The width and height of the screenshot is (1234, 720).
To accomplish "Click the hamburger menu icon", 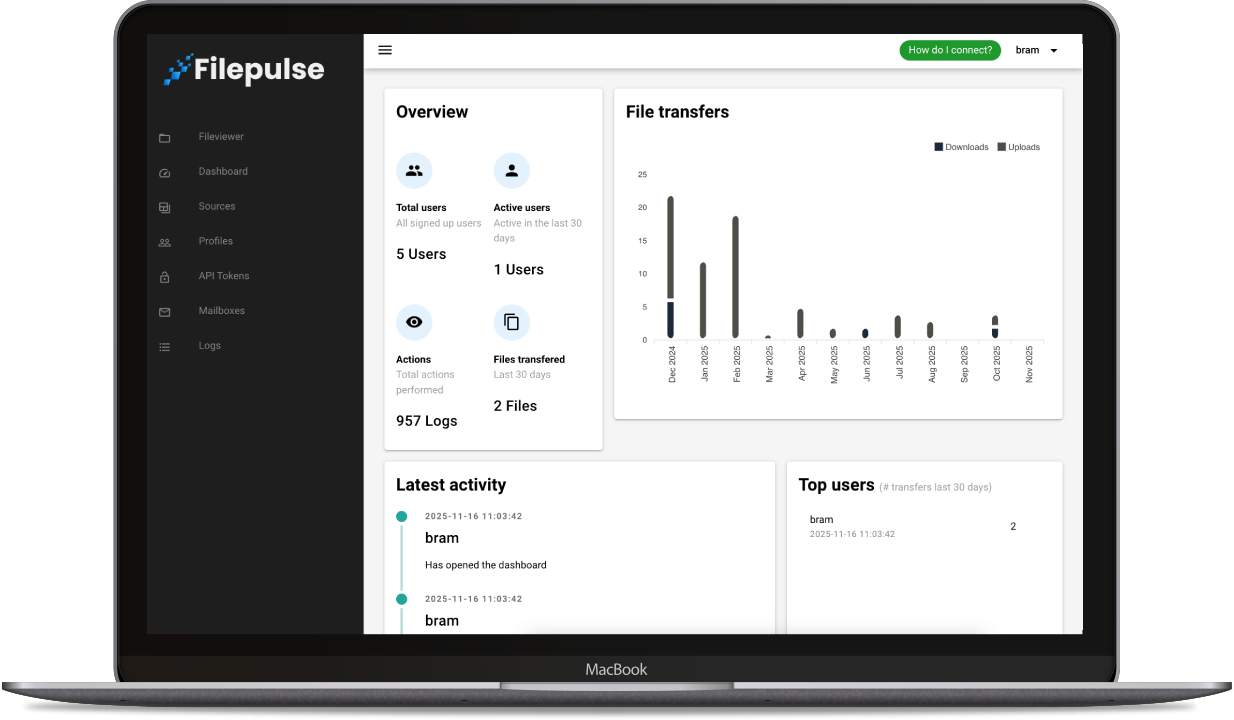I will 385,50.
